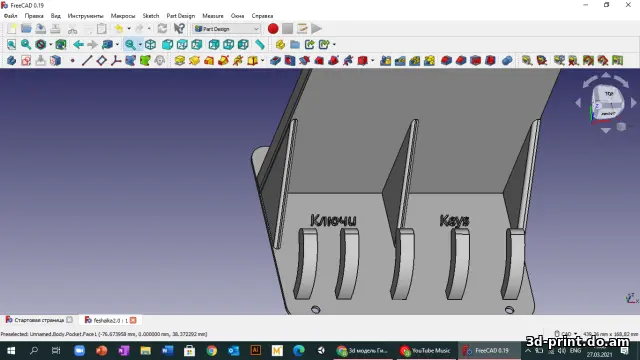Close the feshalka2.0 document tab
Image resolution: width=640 pixels, height=360 pixels.
[133, 320]
